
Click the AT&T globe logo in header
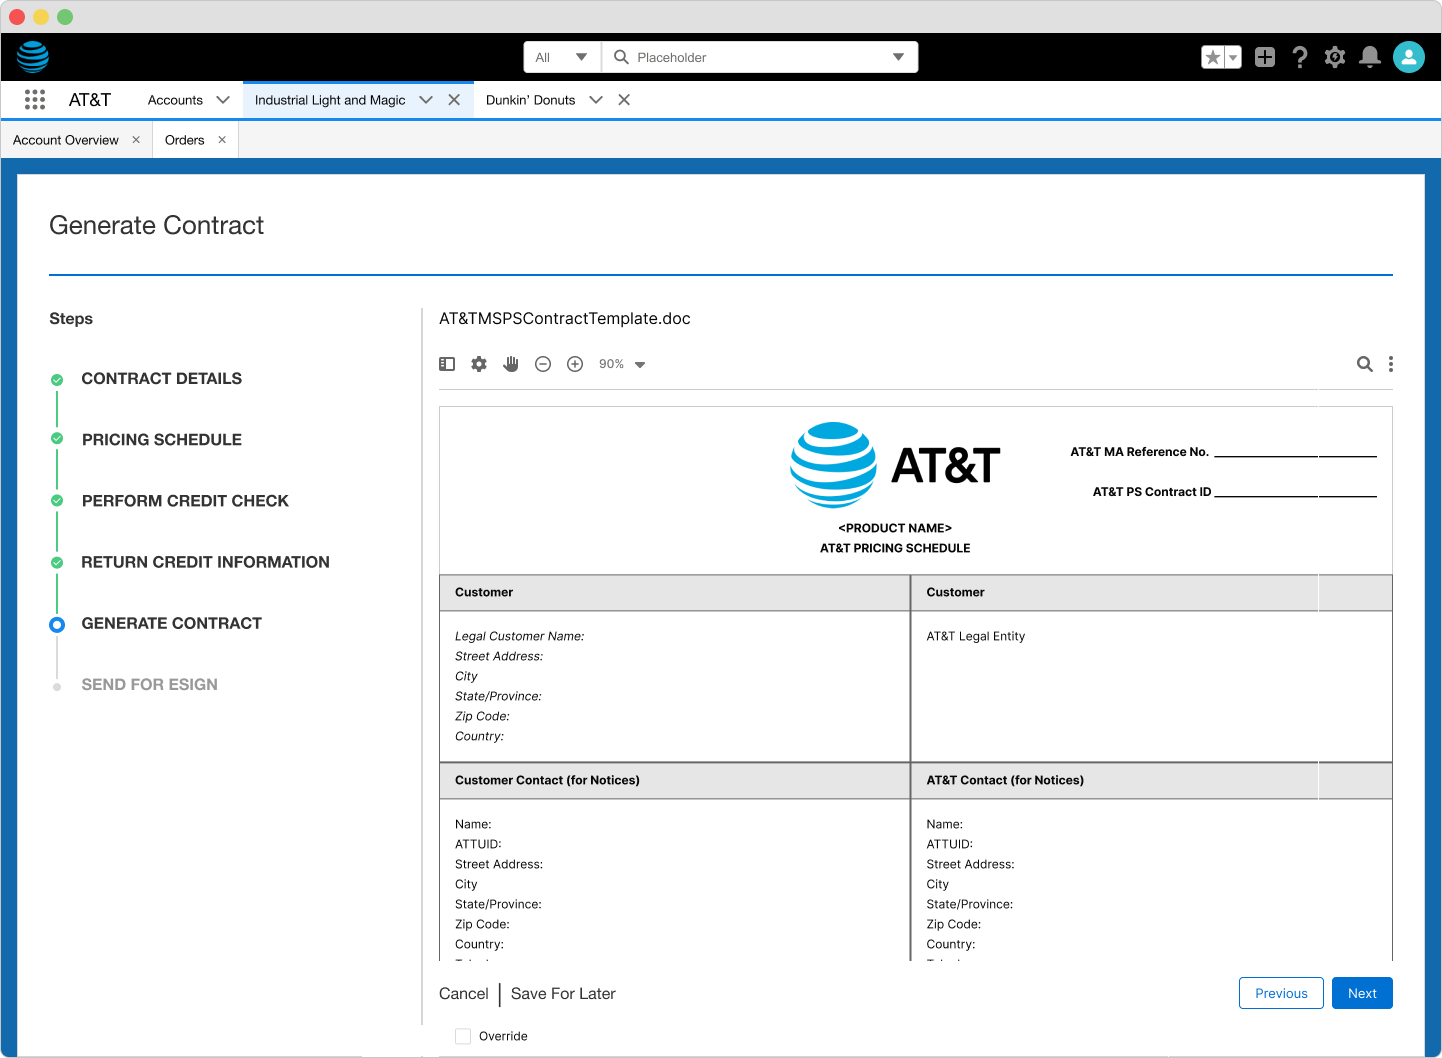[x=33, y=57]
